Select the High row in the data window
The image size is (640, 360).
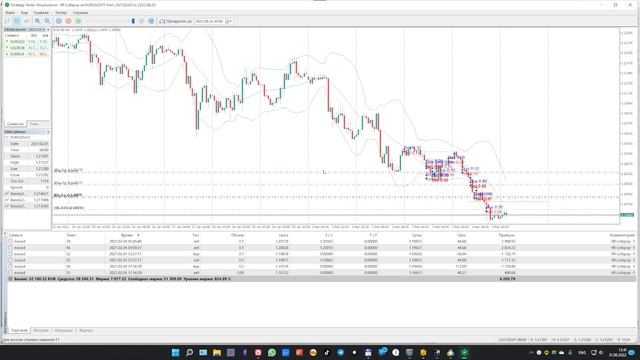pos(27,162)
